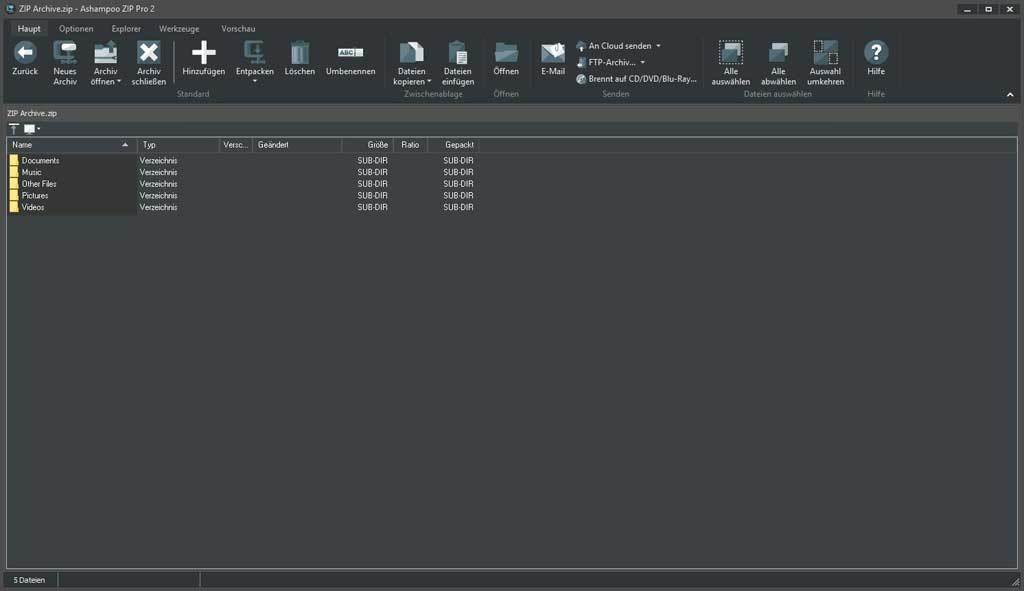Rename item using Umbenennen icon

351,52
